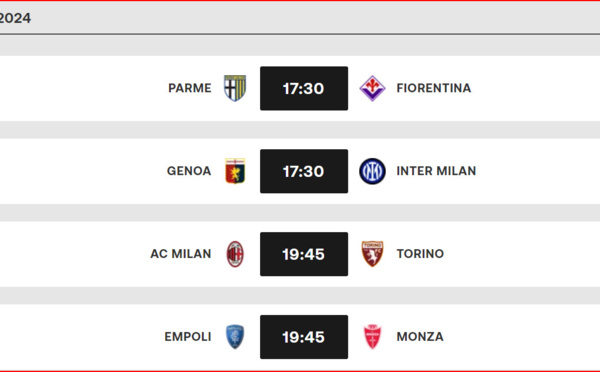Click the MONZA team name
This screenshot has height=372, width=600.
tap(420, 336)
